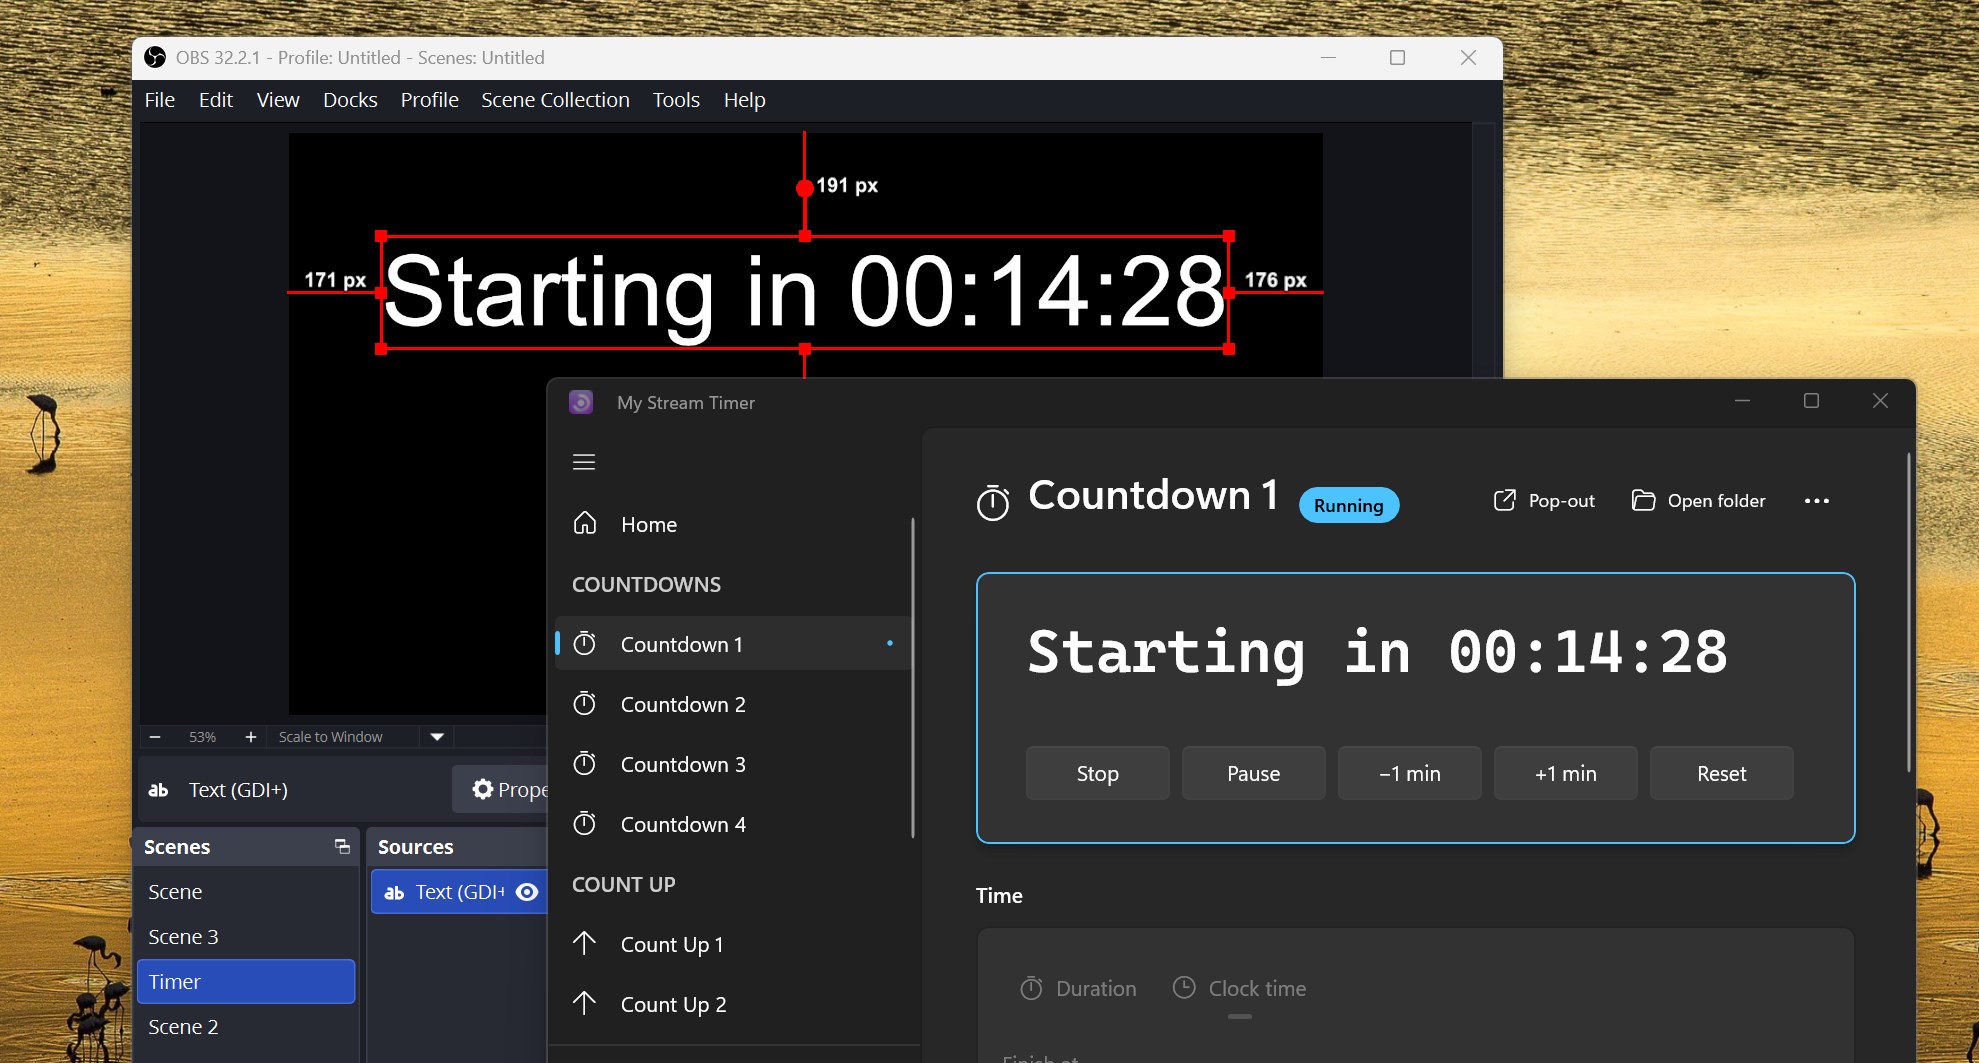Reset the Countdown 1 timer
Viewport: 1979px width, 1063px height.
(1721, 773)
